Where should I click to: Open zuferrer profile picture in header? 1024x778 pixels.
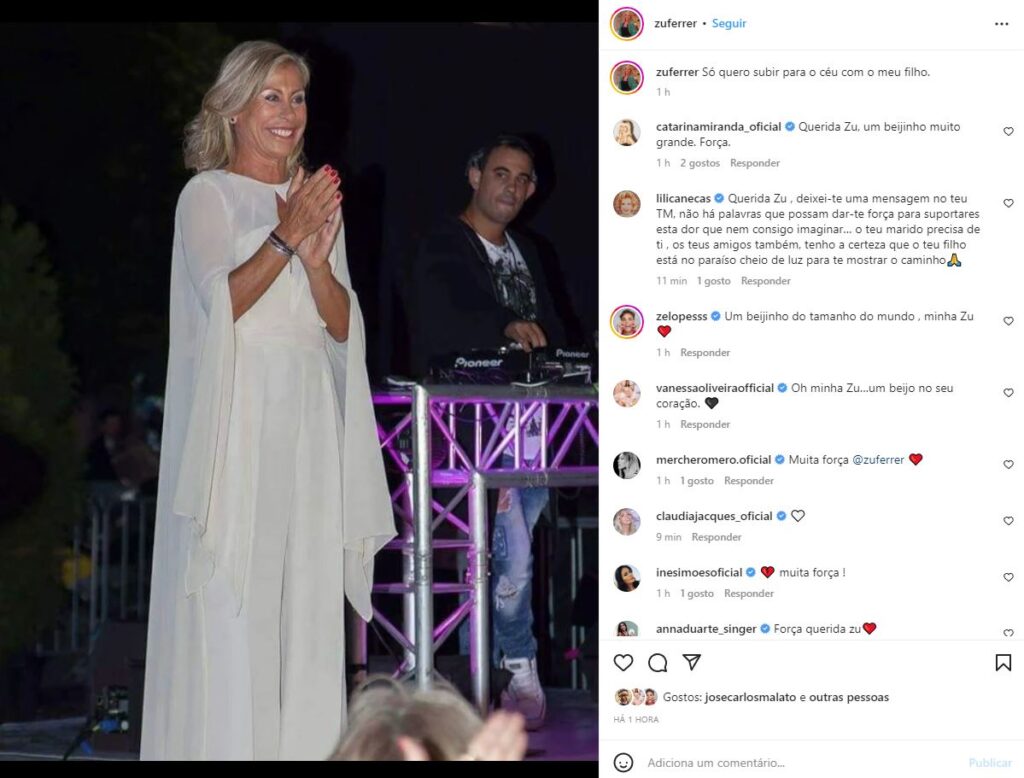point(626,24)
